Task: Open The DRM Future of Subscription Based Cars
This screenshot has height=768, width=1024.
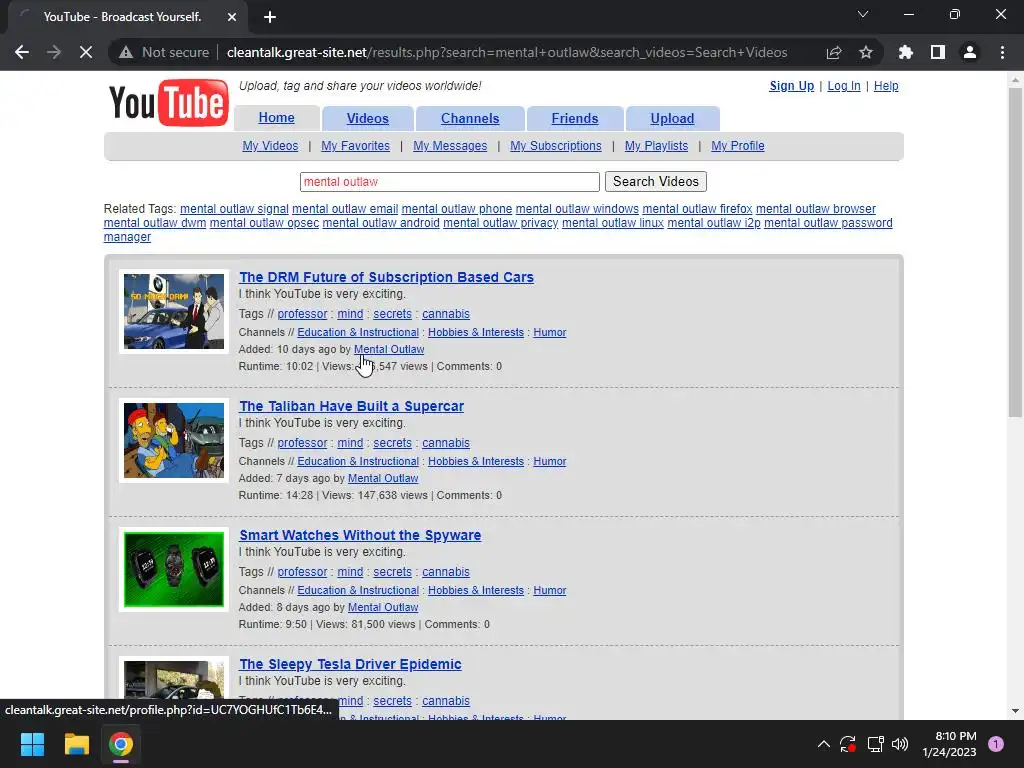Action: 387,277
